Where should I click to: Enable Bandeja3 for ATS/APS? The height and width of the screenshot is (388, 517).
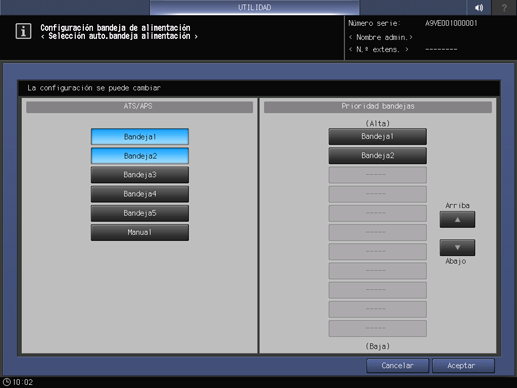point(140,175)
